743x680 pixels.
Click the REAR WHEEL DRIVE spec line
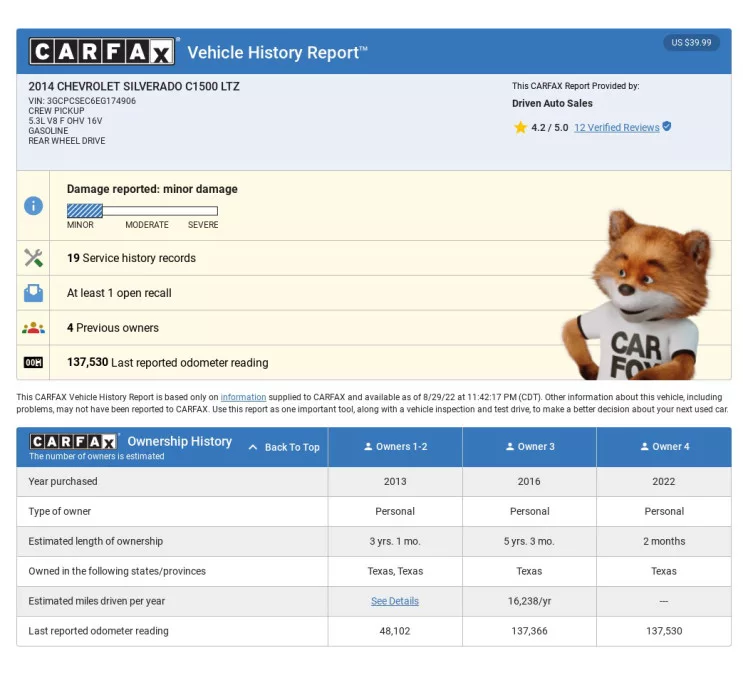tap(67, 141)
